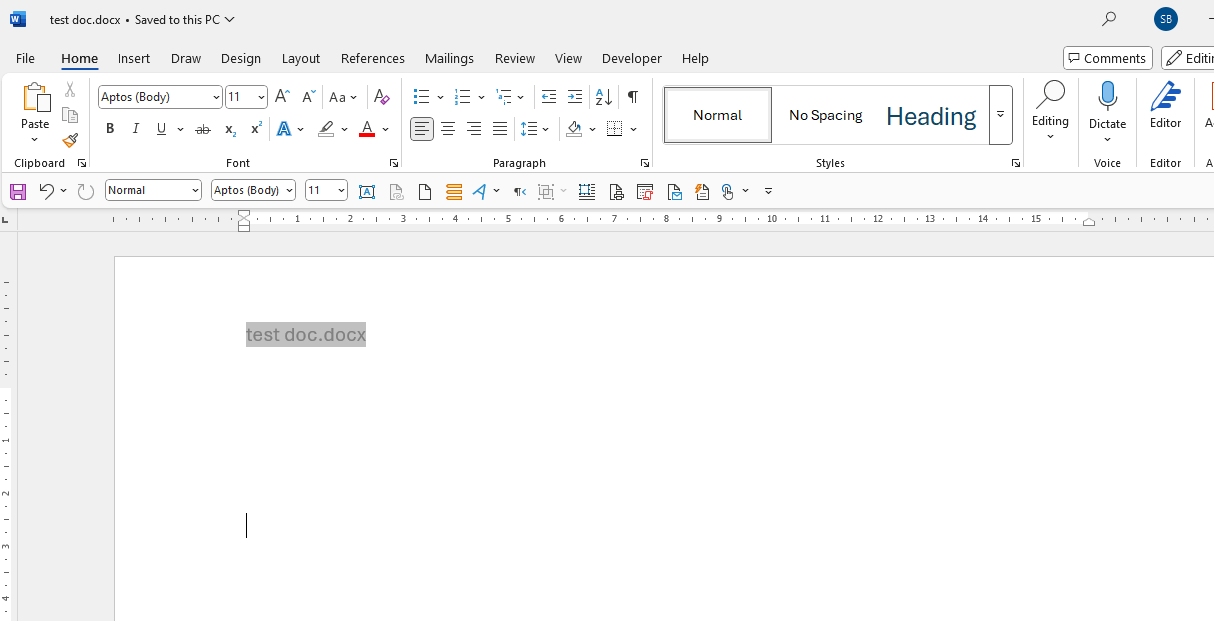Open the search magnifier in title bar

tap(1108, 19)
